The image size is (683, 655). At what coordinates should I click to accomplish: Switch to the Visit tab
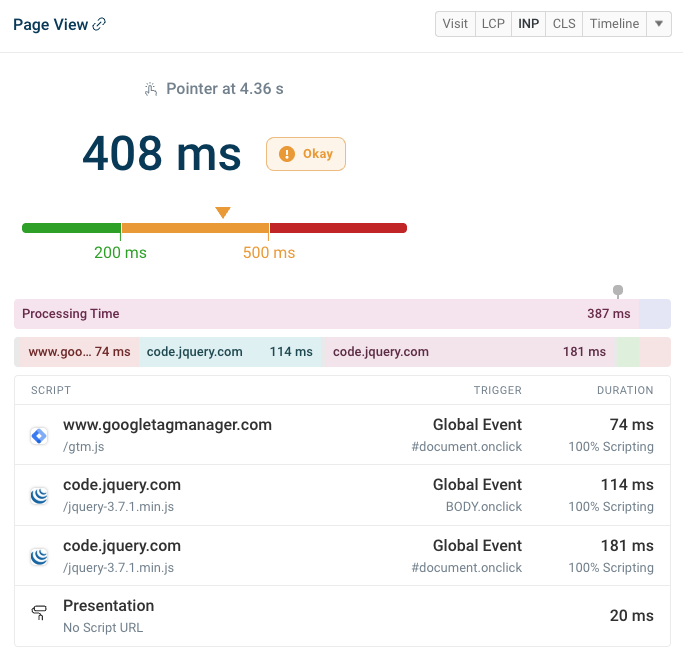(x=455, y=24)
